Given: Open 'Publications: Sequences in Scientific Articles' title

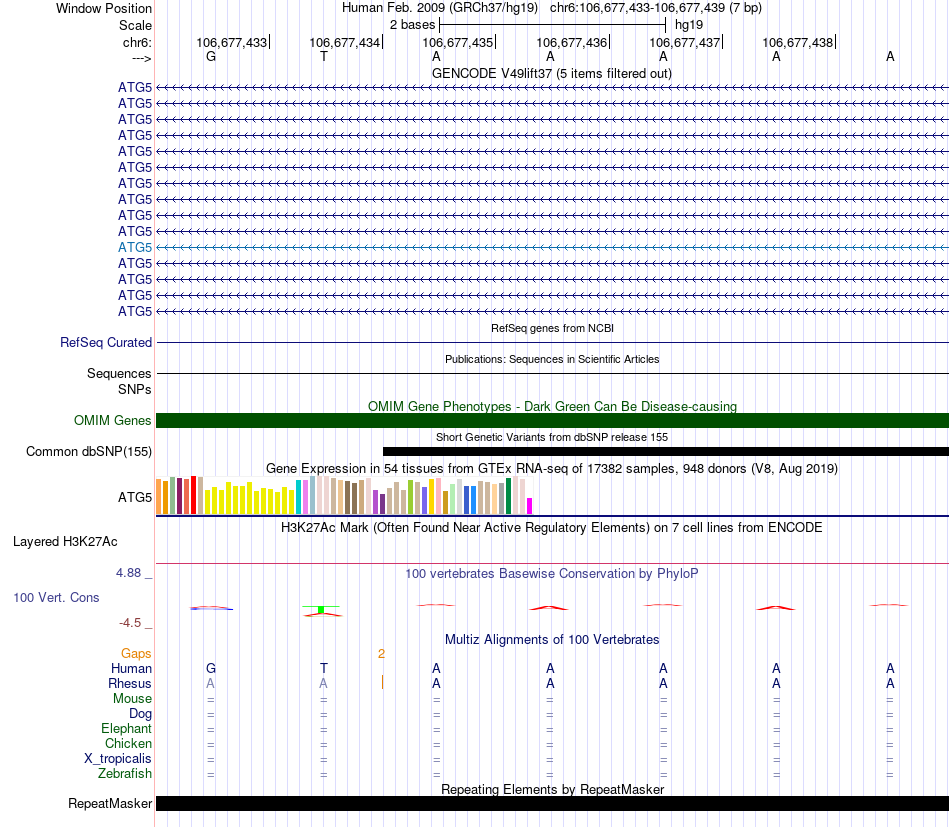Looking at the screenshot, I should (552, 359).
